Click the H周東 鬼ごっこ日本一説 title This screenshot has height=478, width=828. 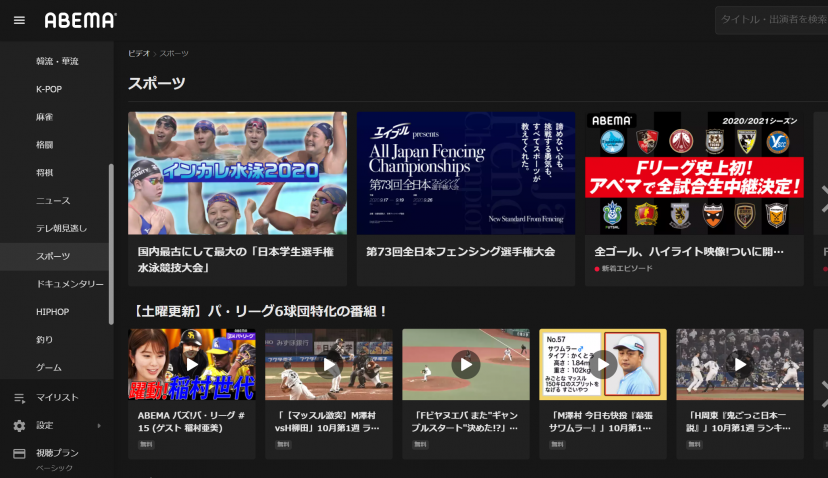(x=738, y=421)
